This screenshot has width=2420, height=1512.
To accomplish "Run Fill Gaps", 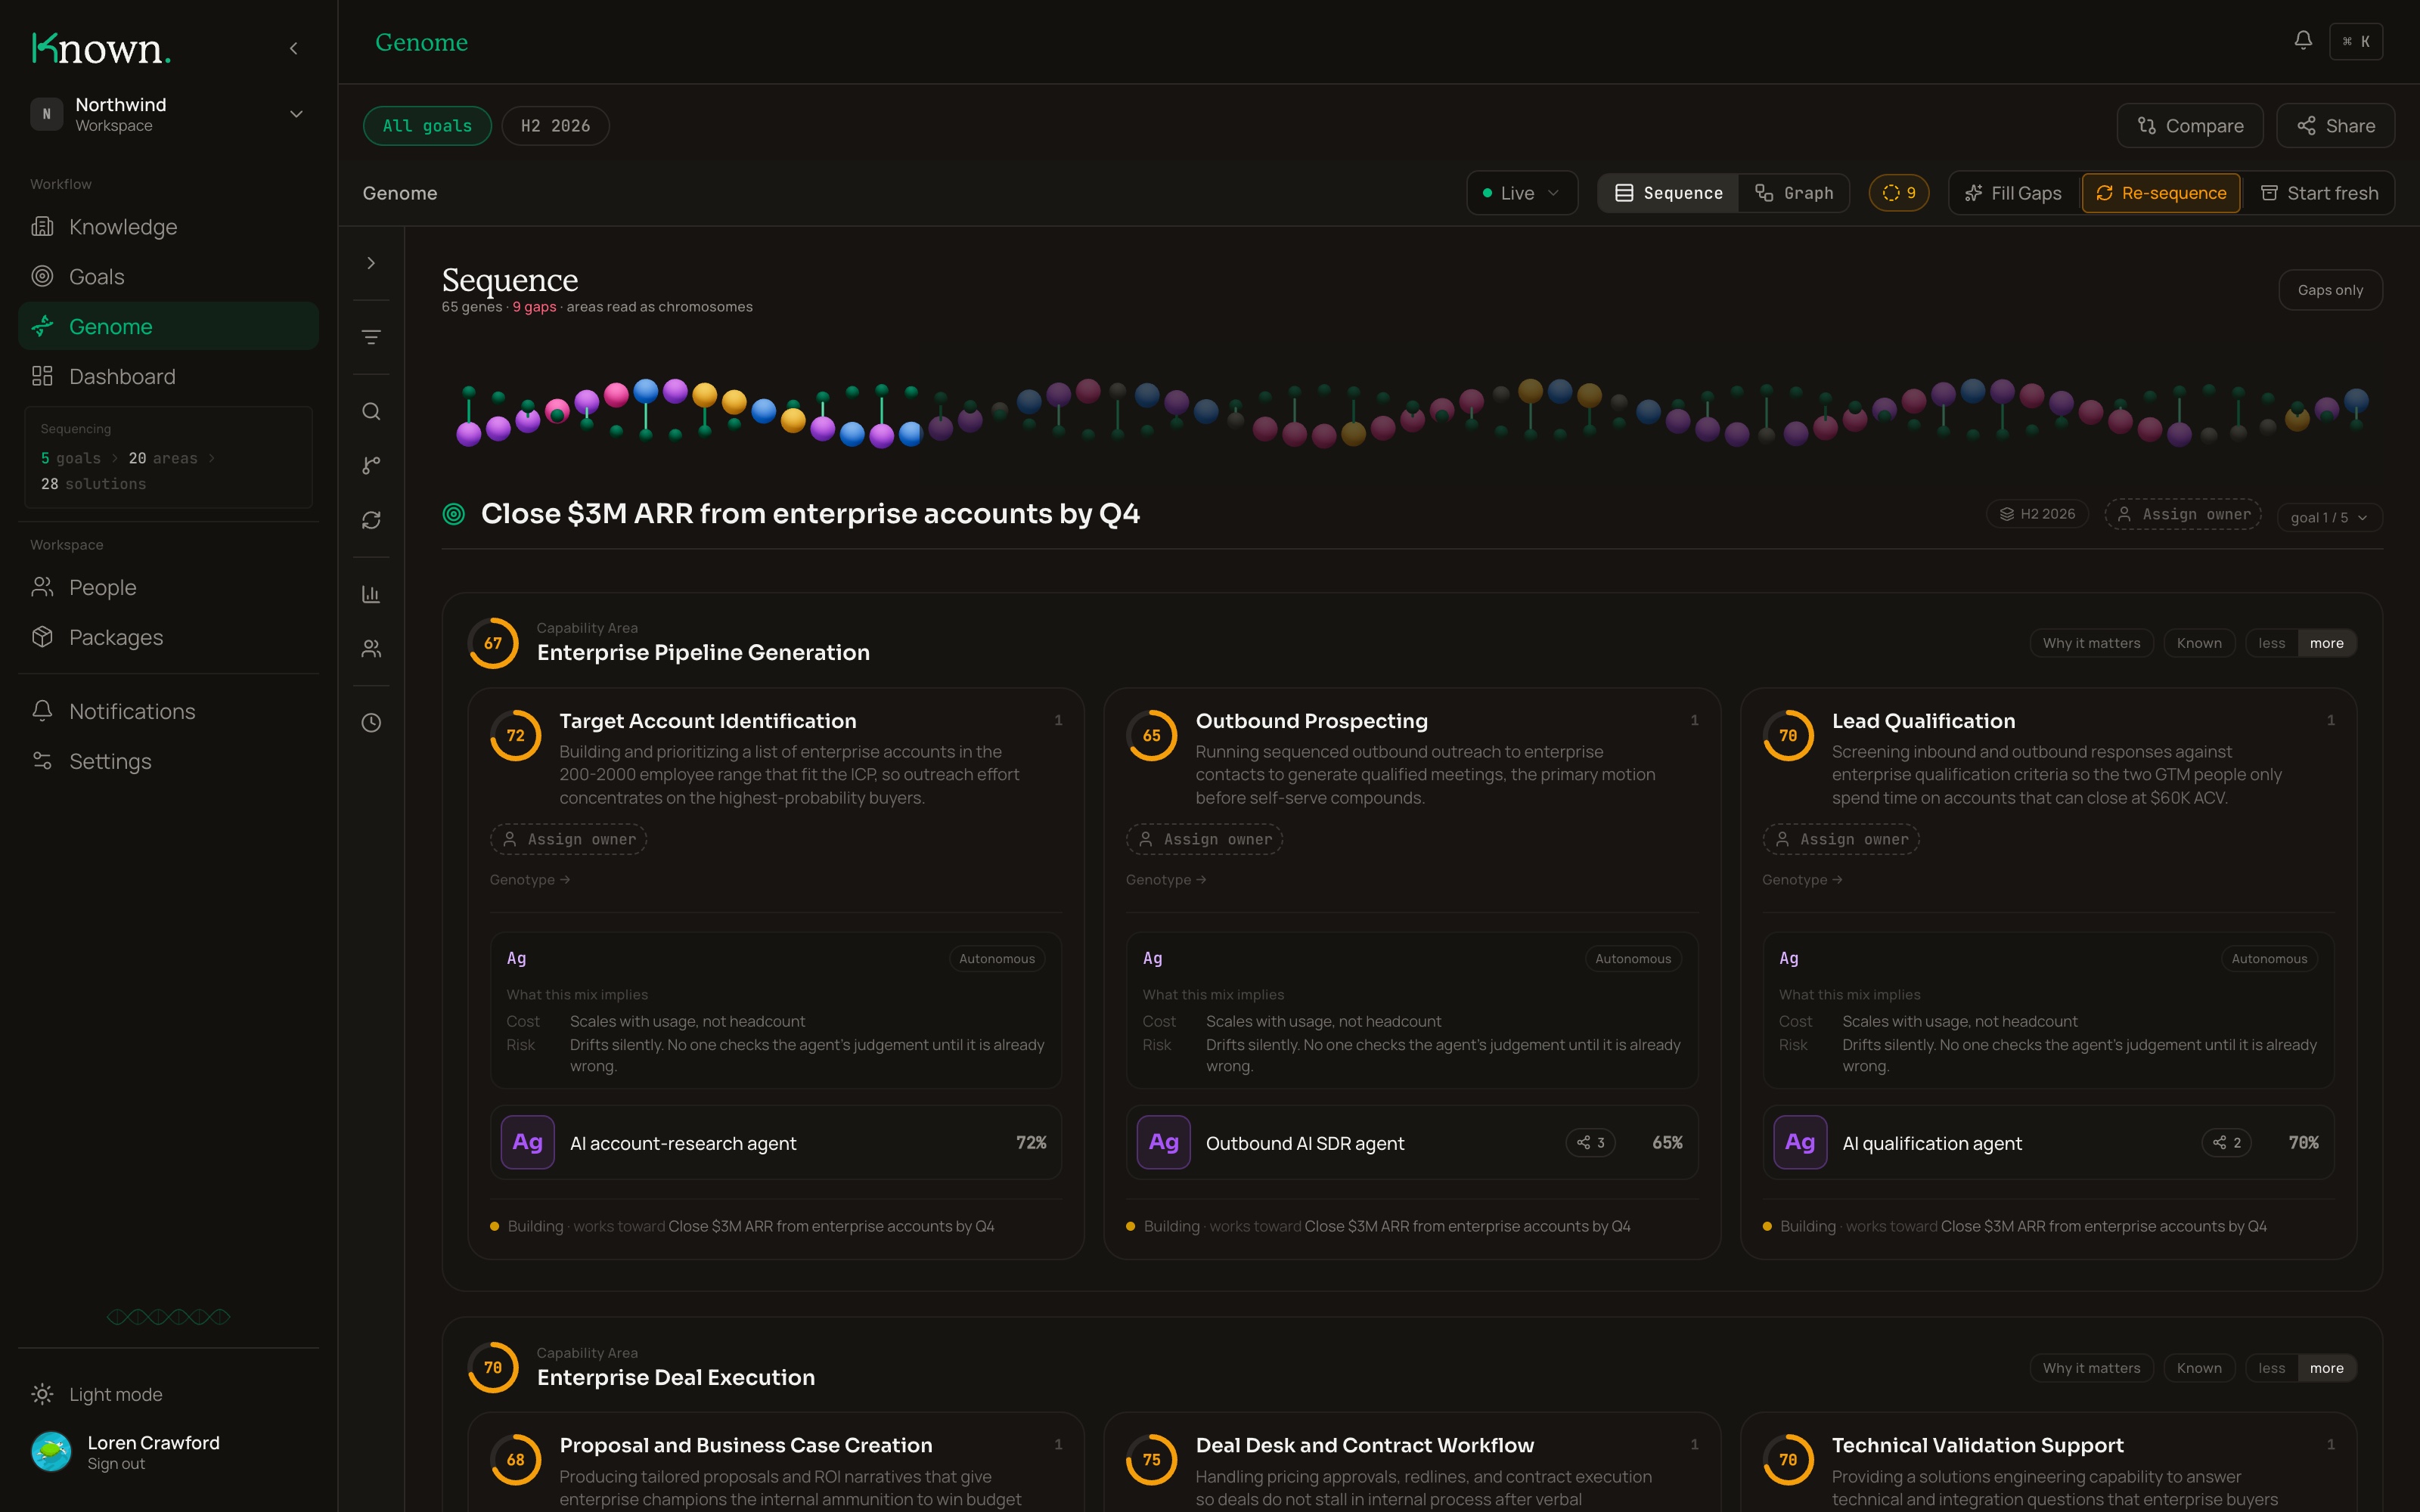I will tap(2013, 193).
